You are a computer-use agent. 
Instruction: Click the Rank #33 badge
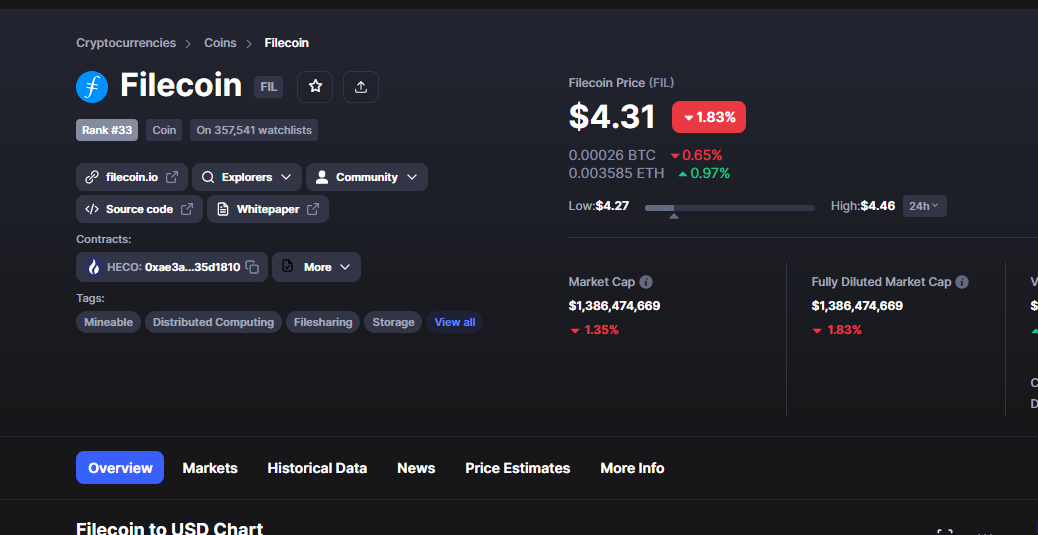point(107,130)
